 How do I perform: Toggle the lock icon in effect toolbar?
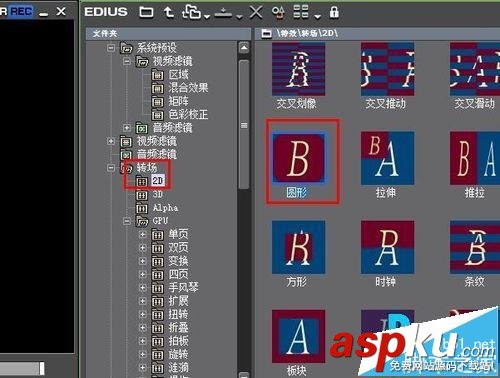(334, 12)
